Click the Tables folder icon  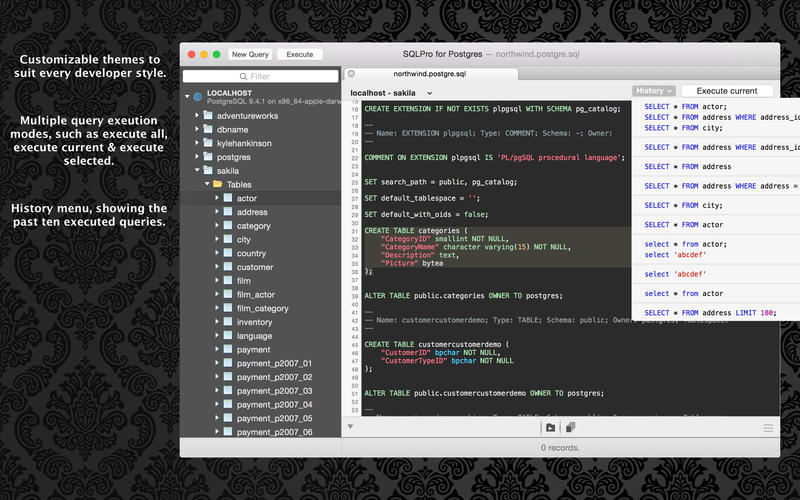(215, 184)
